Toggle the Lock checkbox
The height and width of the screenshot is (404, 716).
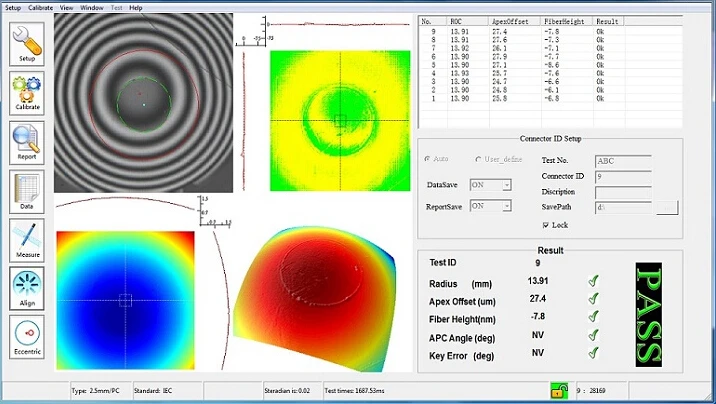pyautogui.click(x=545, y=225)
